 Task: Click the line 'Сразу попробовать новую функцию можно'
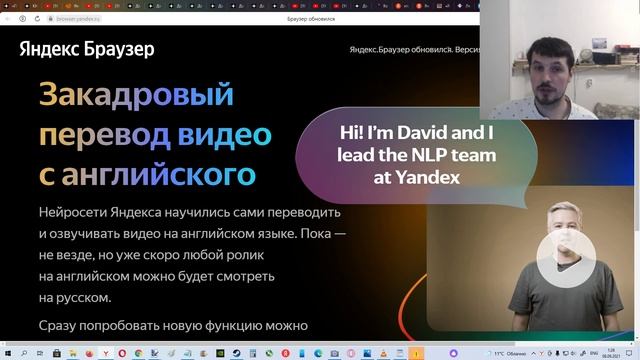click(x=173, y=326)
